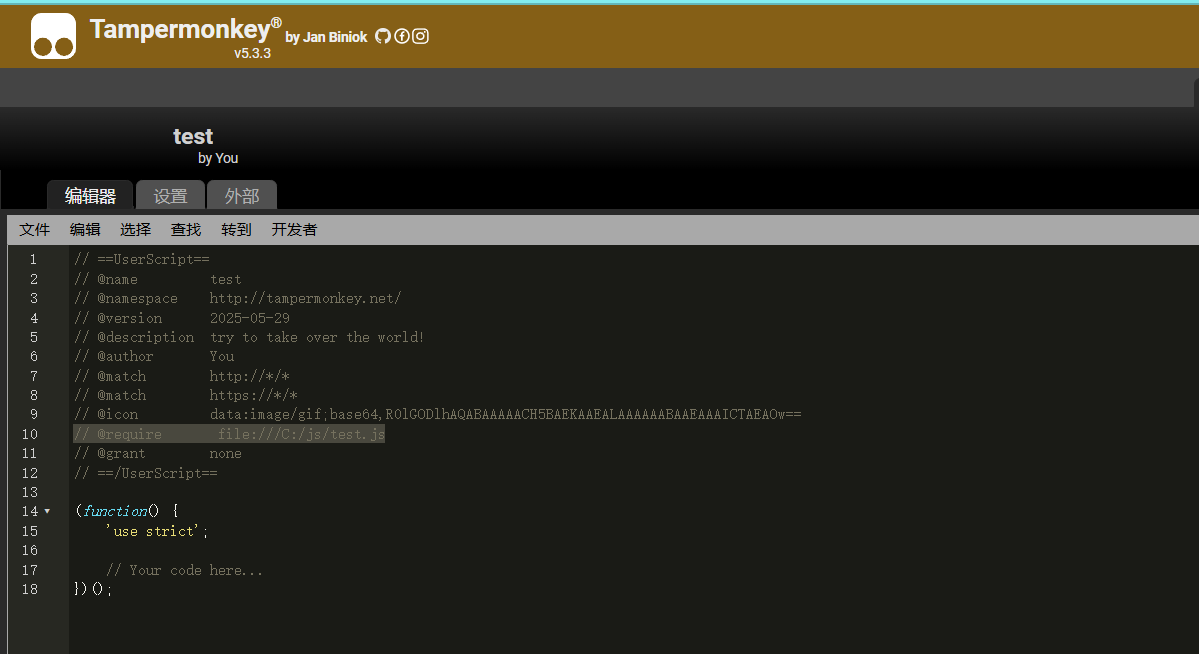Screen dimensions: 1199x654
Task: Click the '==/UserScript==' closing line
Action: tap(145, 473)
